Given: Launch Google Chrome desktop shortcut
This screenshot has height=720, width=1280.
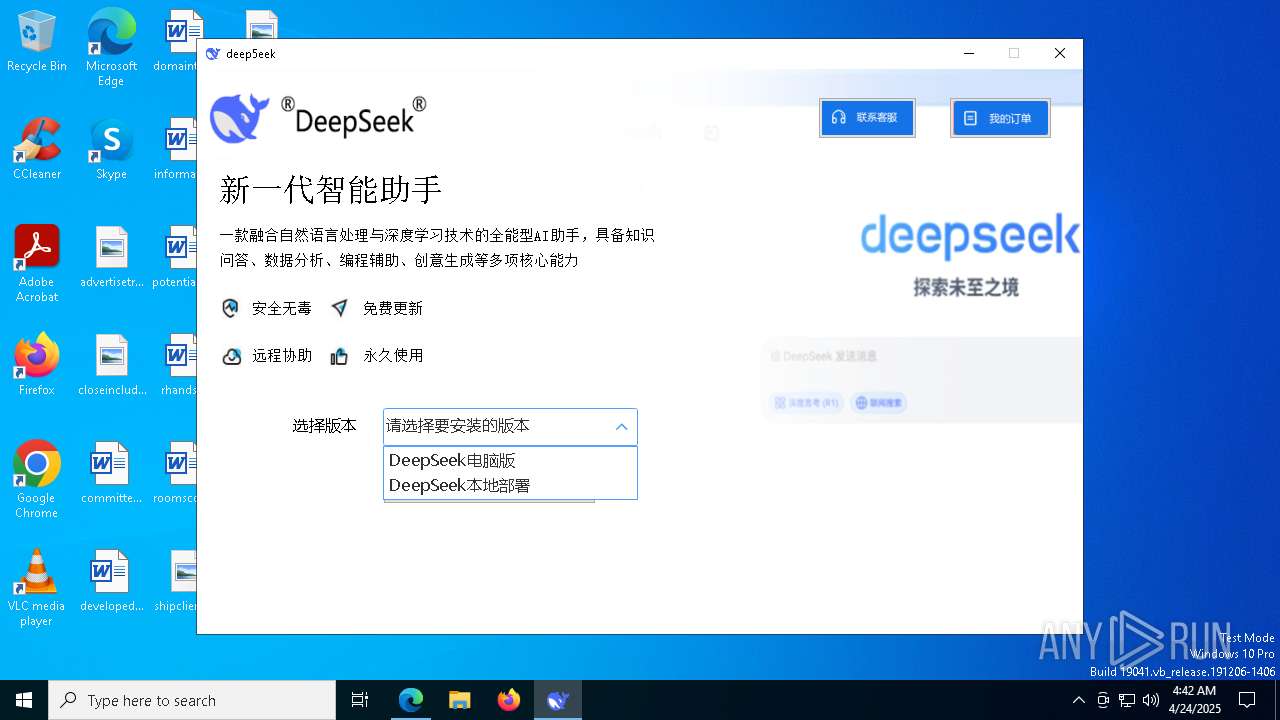Looking at the screenshot, I should pyautogui.click(x=37, y=479).
